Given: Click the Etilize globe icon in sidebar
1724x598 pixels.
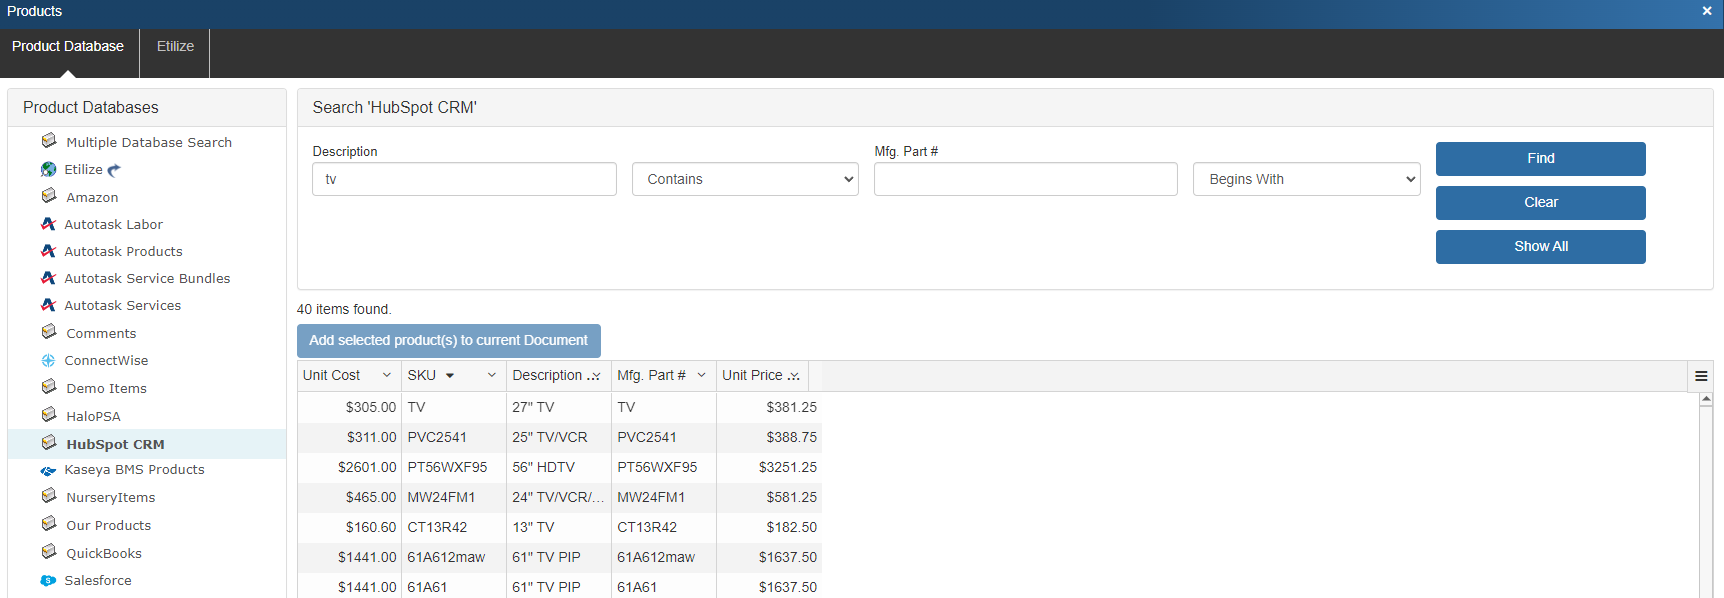Looking at the screenshot, I should click(49, 169).
